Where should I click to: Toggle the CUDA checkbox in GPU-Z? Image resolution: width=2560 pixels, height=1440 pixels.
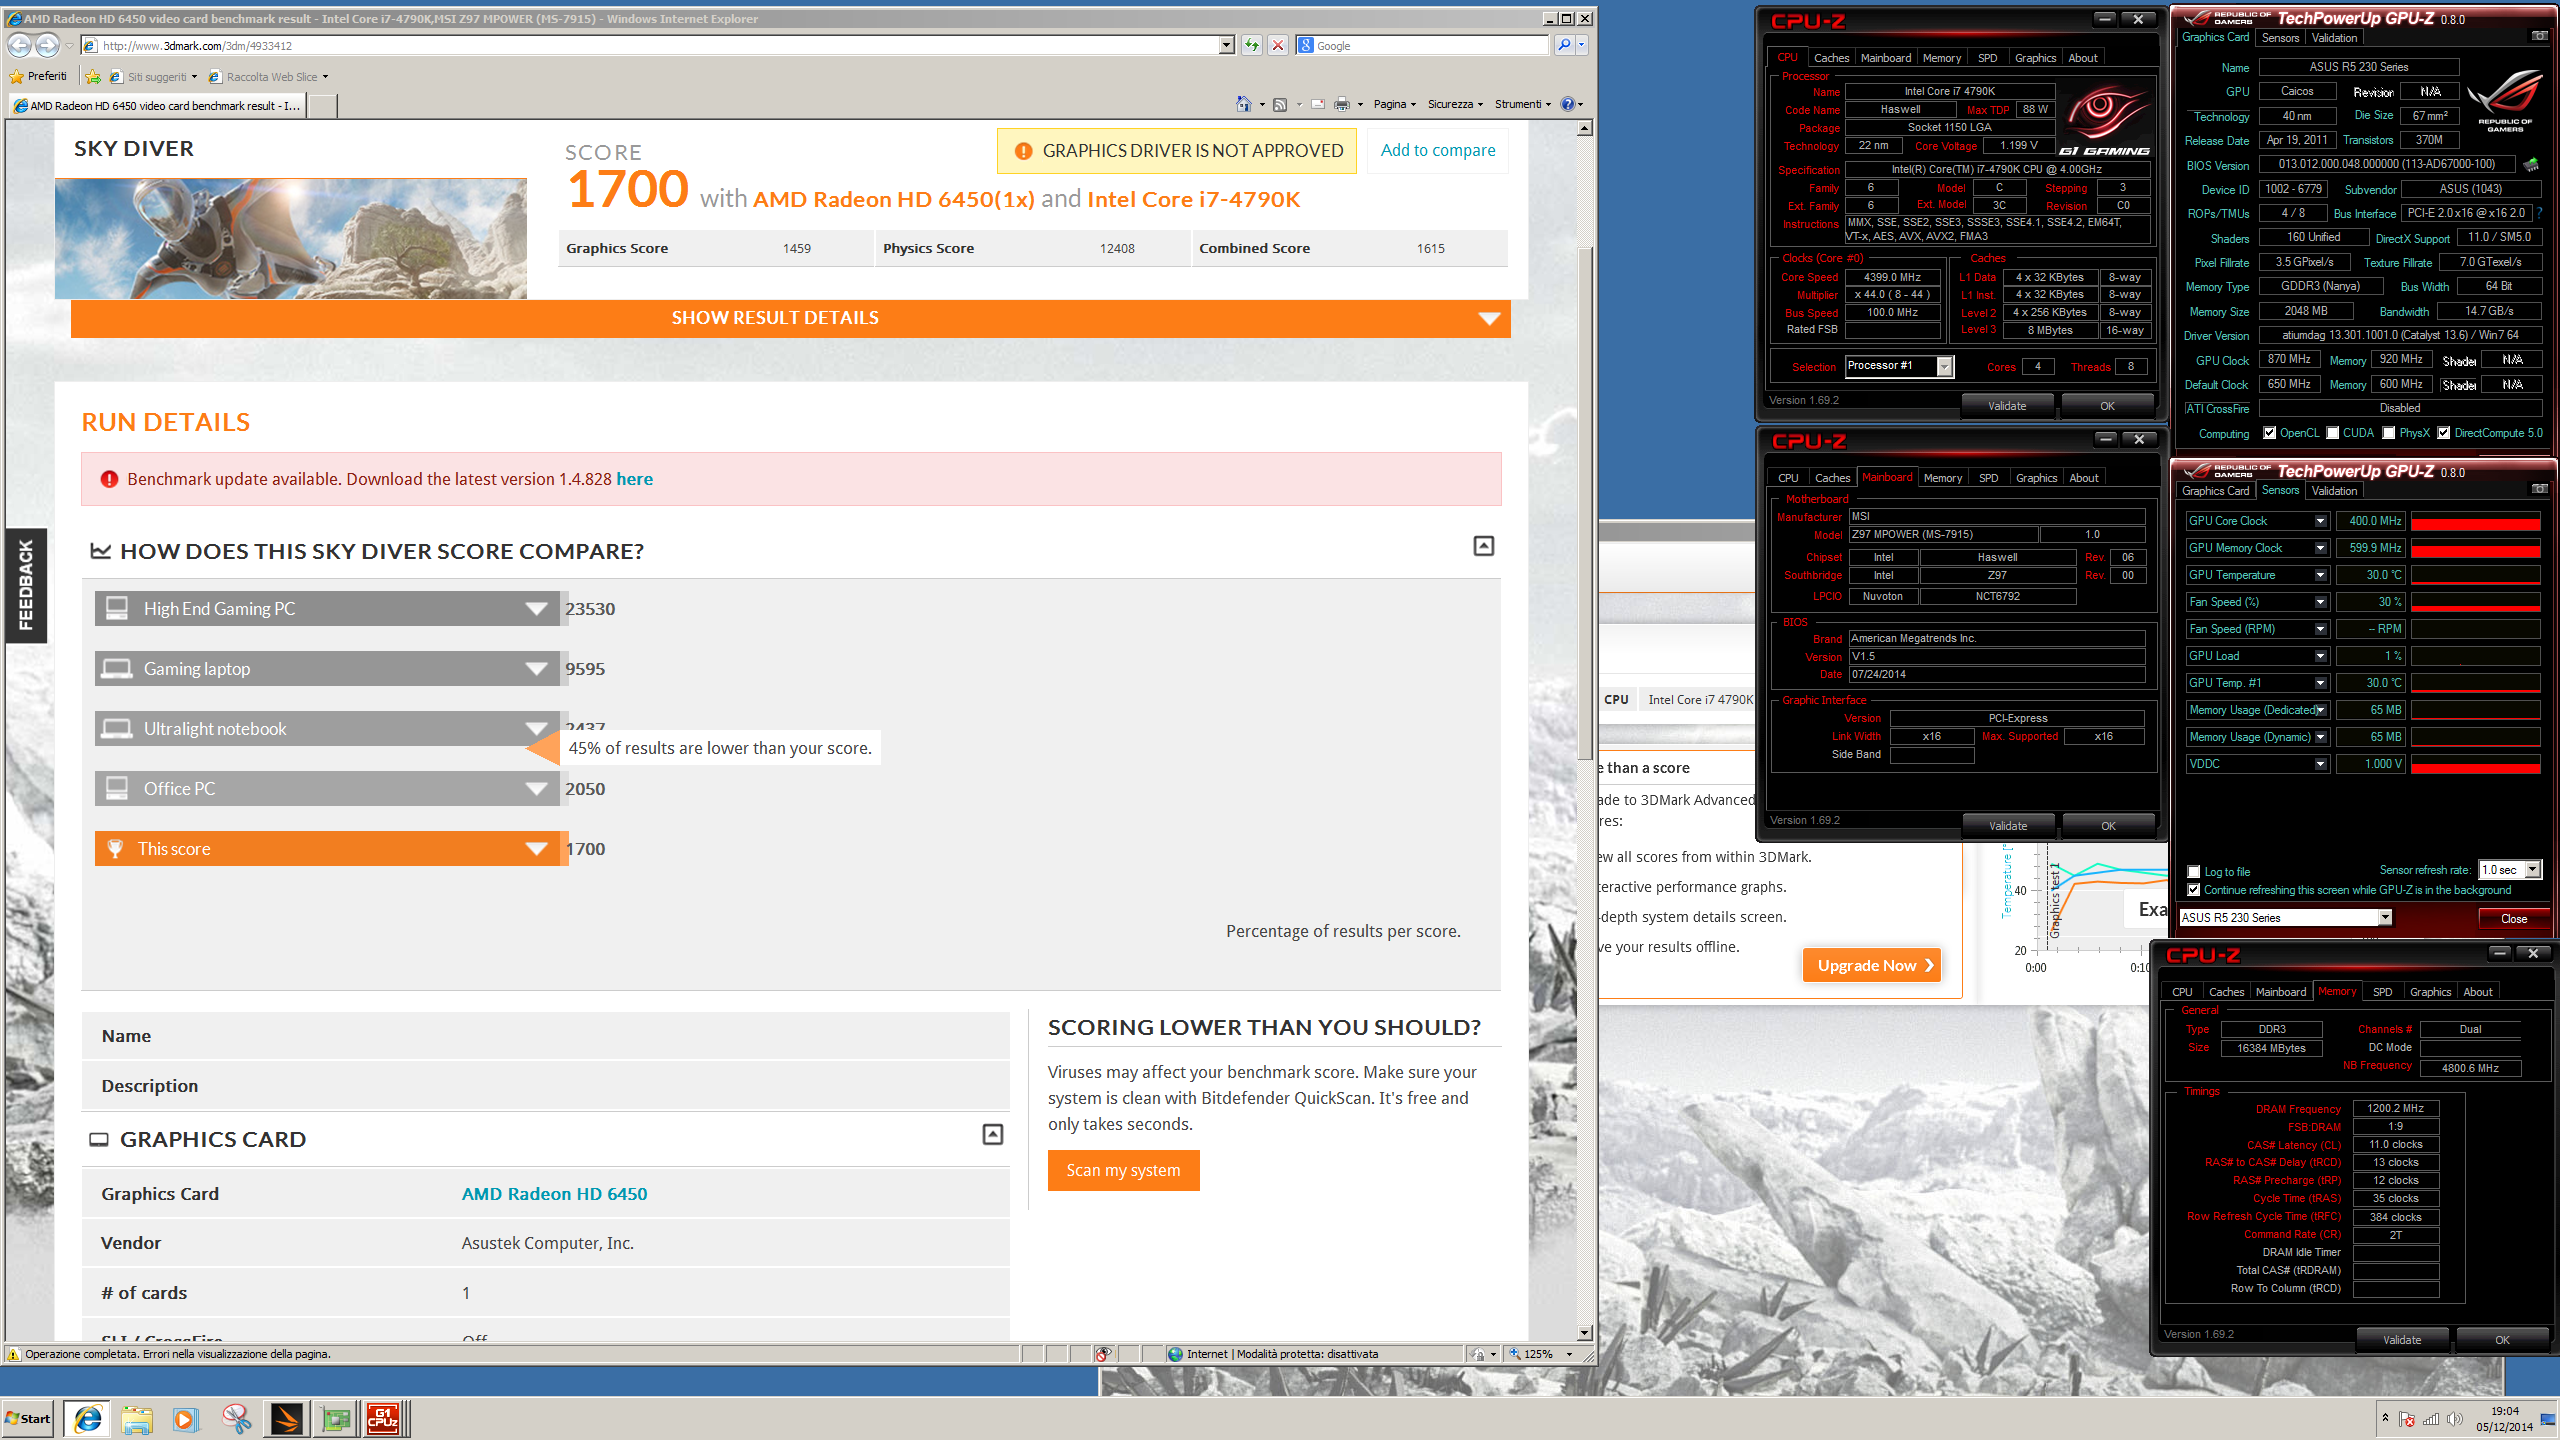pyautogui.click(x=2332, y=433)
